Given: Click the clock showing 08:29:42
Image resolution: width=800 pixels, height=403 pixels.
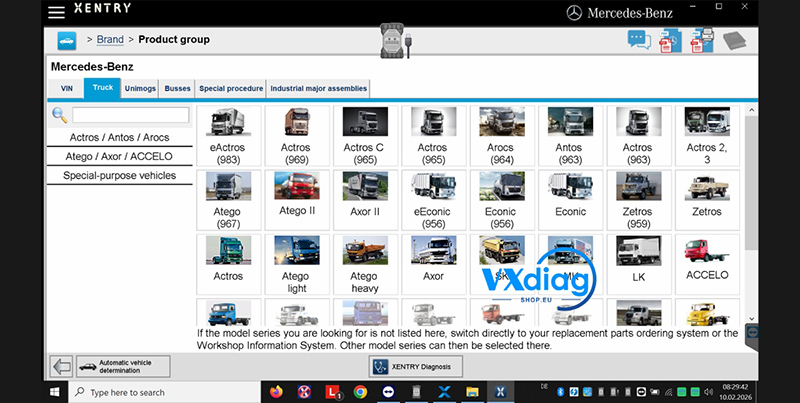Looking at the screenshot, I should (735, 387).
